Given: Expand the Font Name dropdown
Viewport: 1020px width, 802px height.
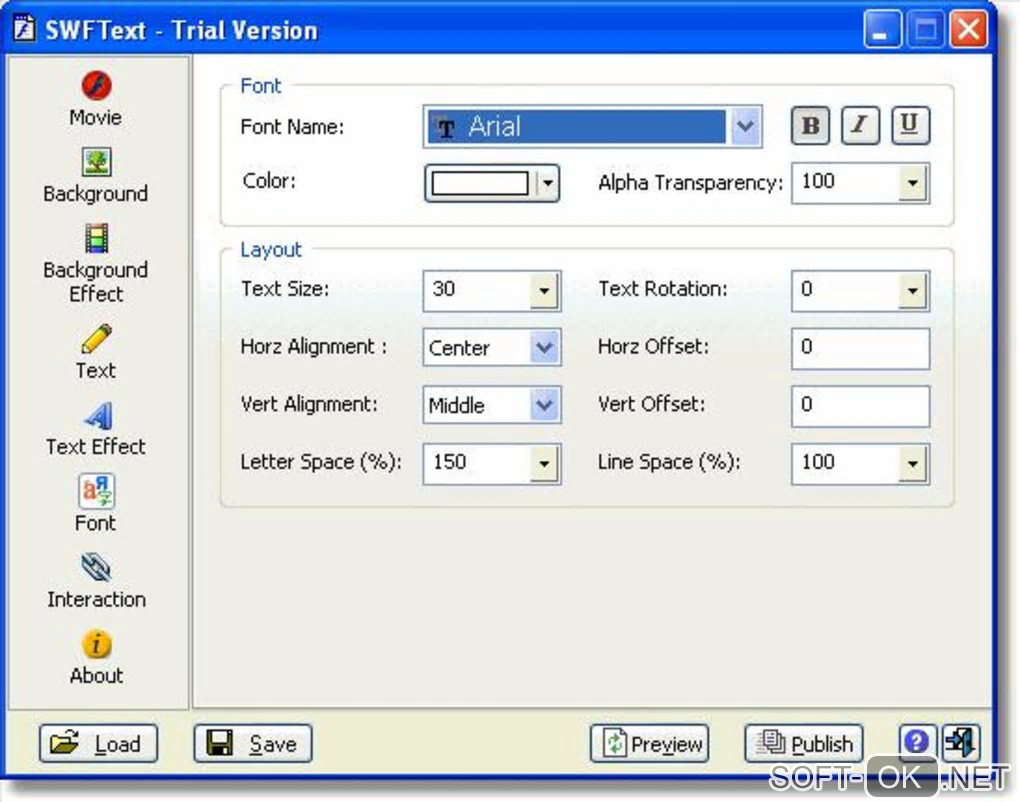Looking at the screenshot, I should (745, 126).
